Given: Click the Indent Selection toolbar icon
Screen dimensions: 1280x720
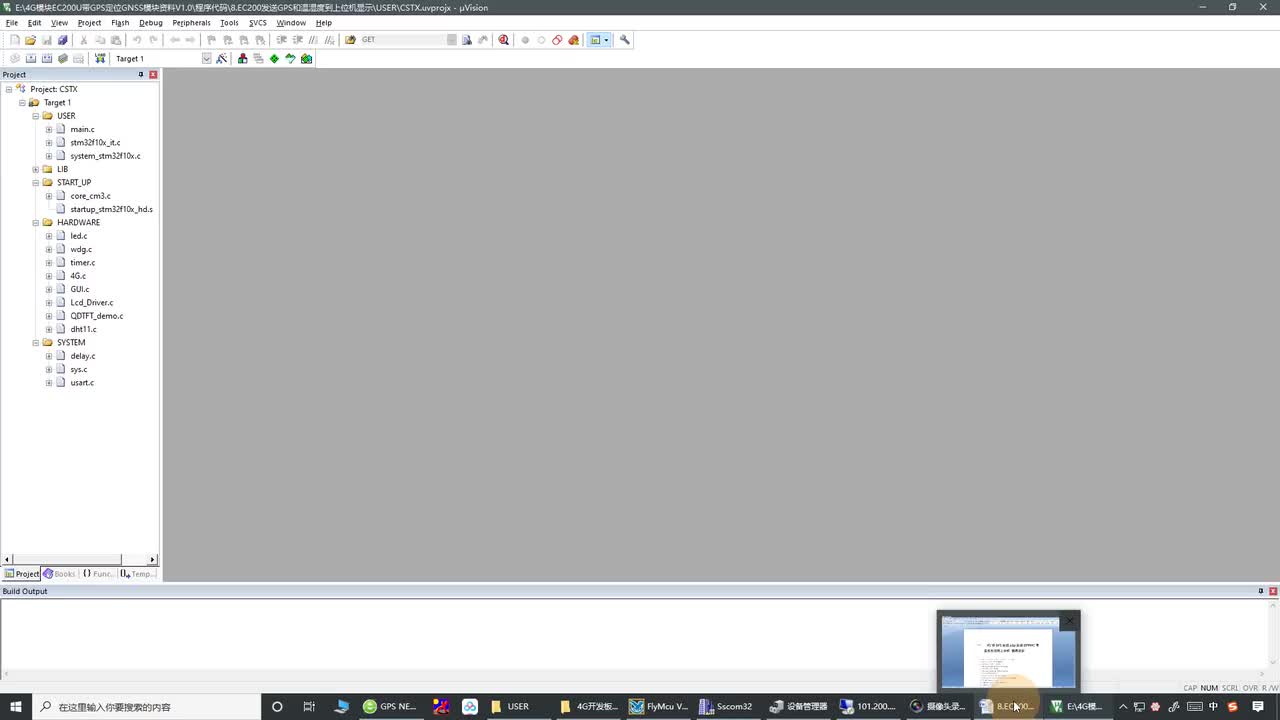Looking at the screenshot, I should pos(282,40).
